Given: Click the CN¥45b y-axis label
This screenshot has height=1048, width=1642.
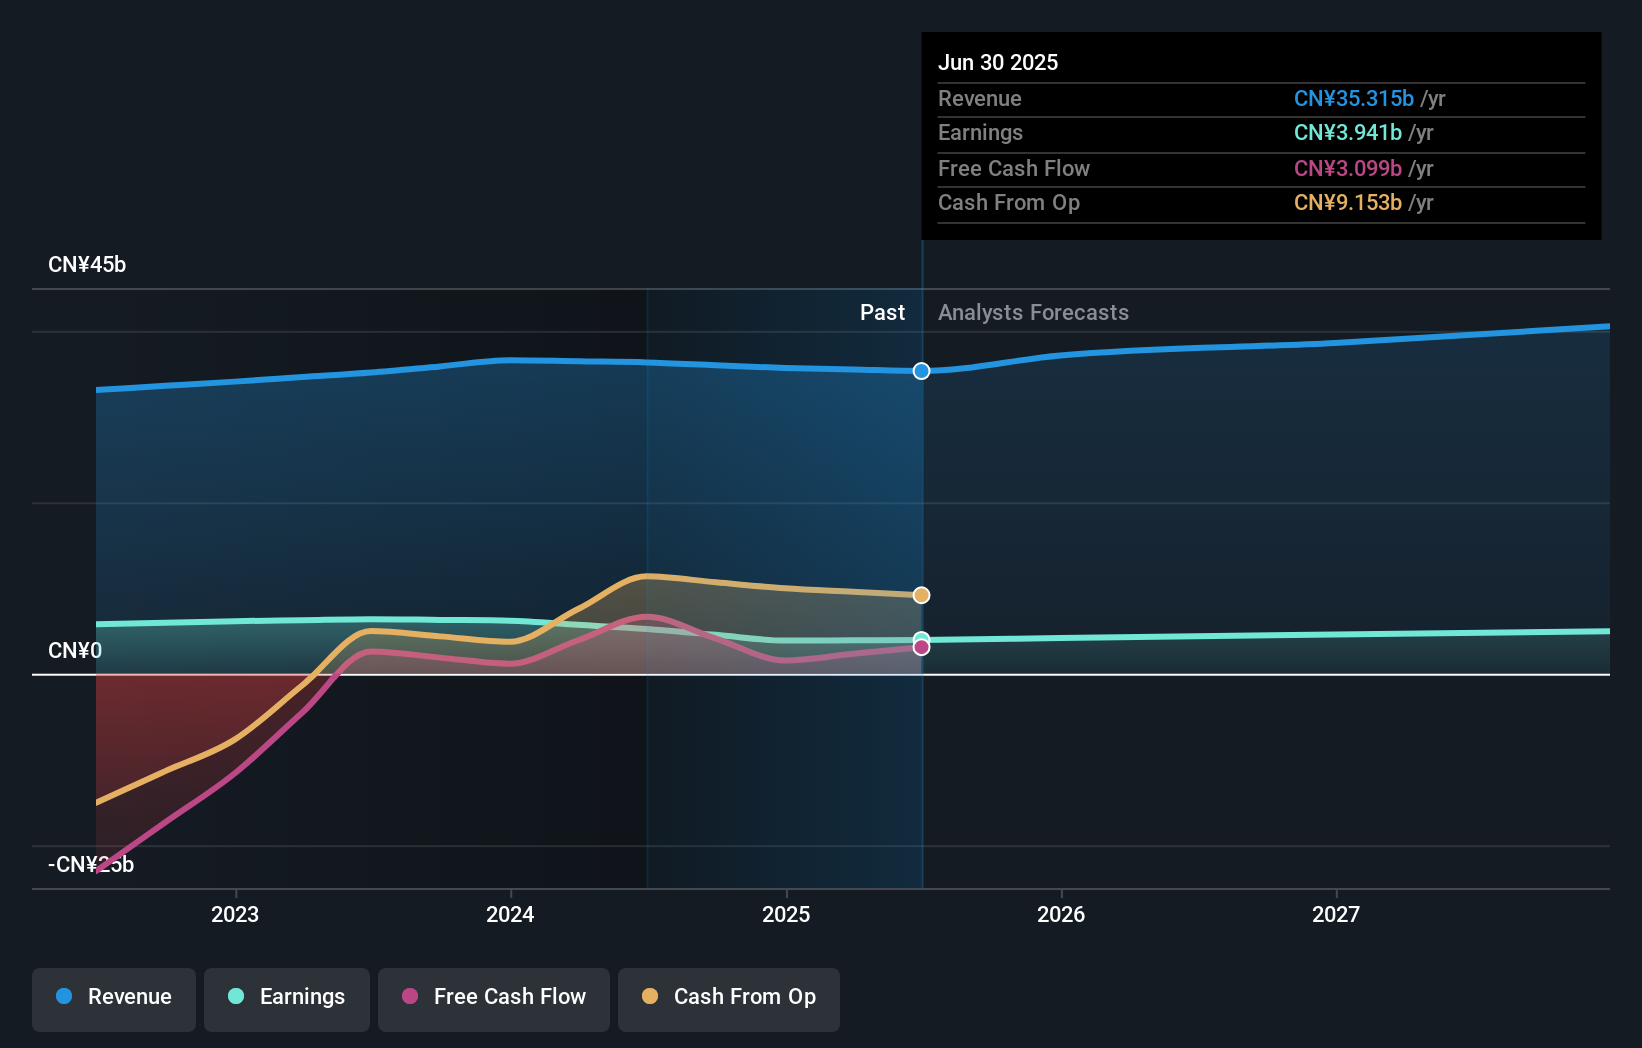Looking at the screenshot, I should [87, 264].
